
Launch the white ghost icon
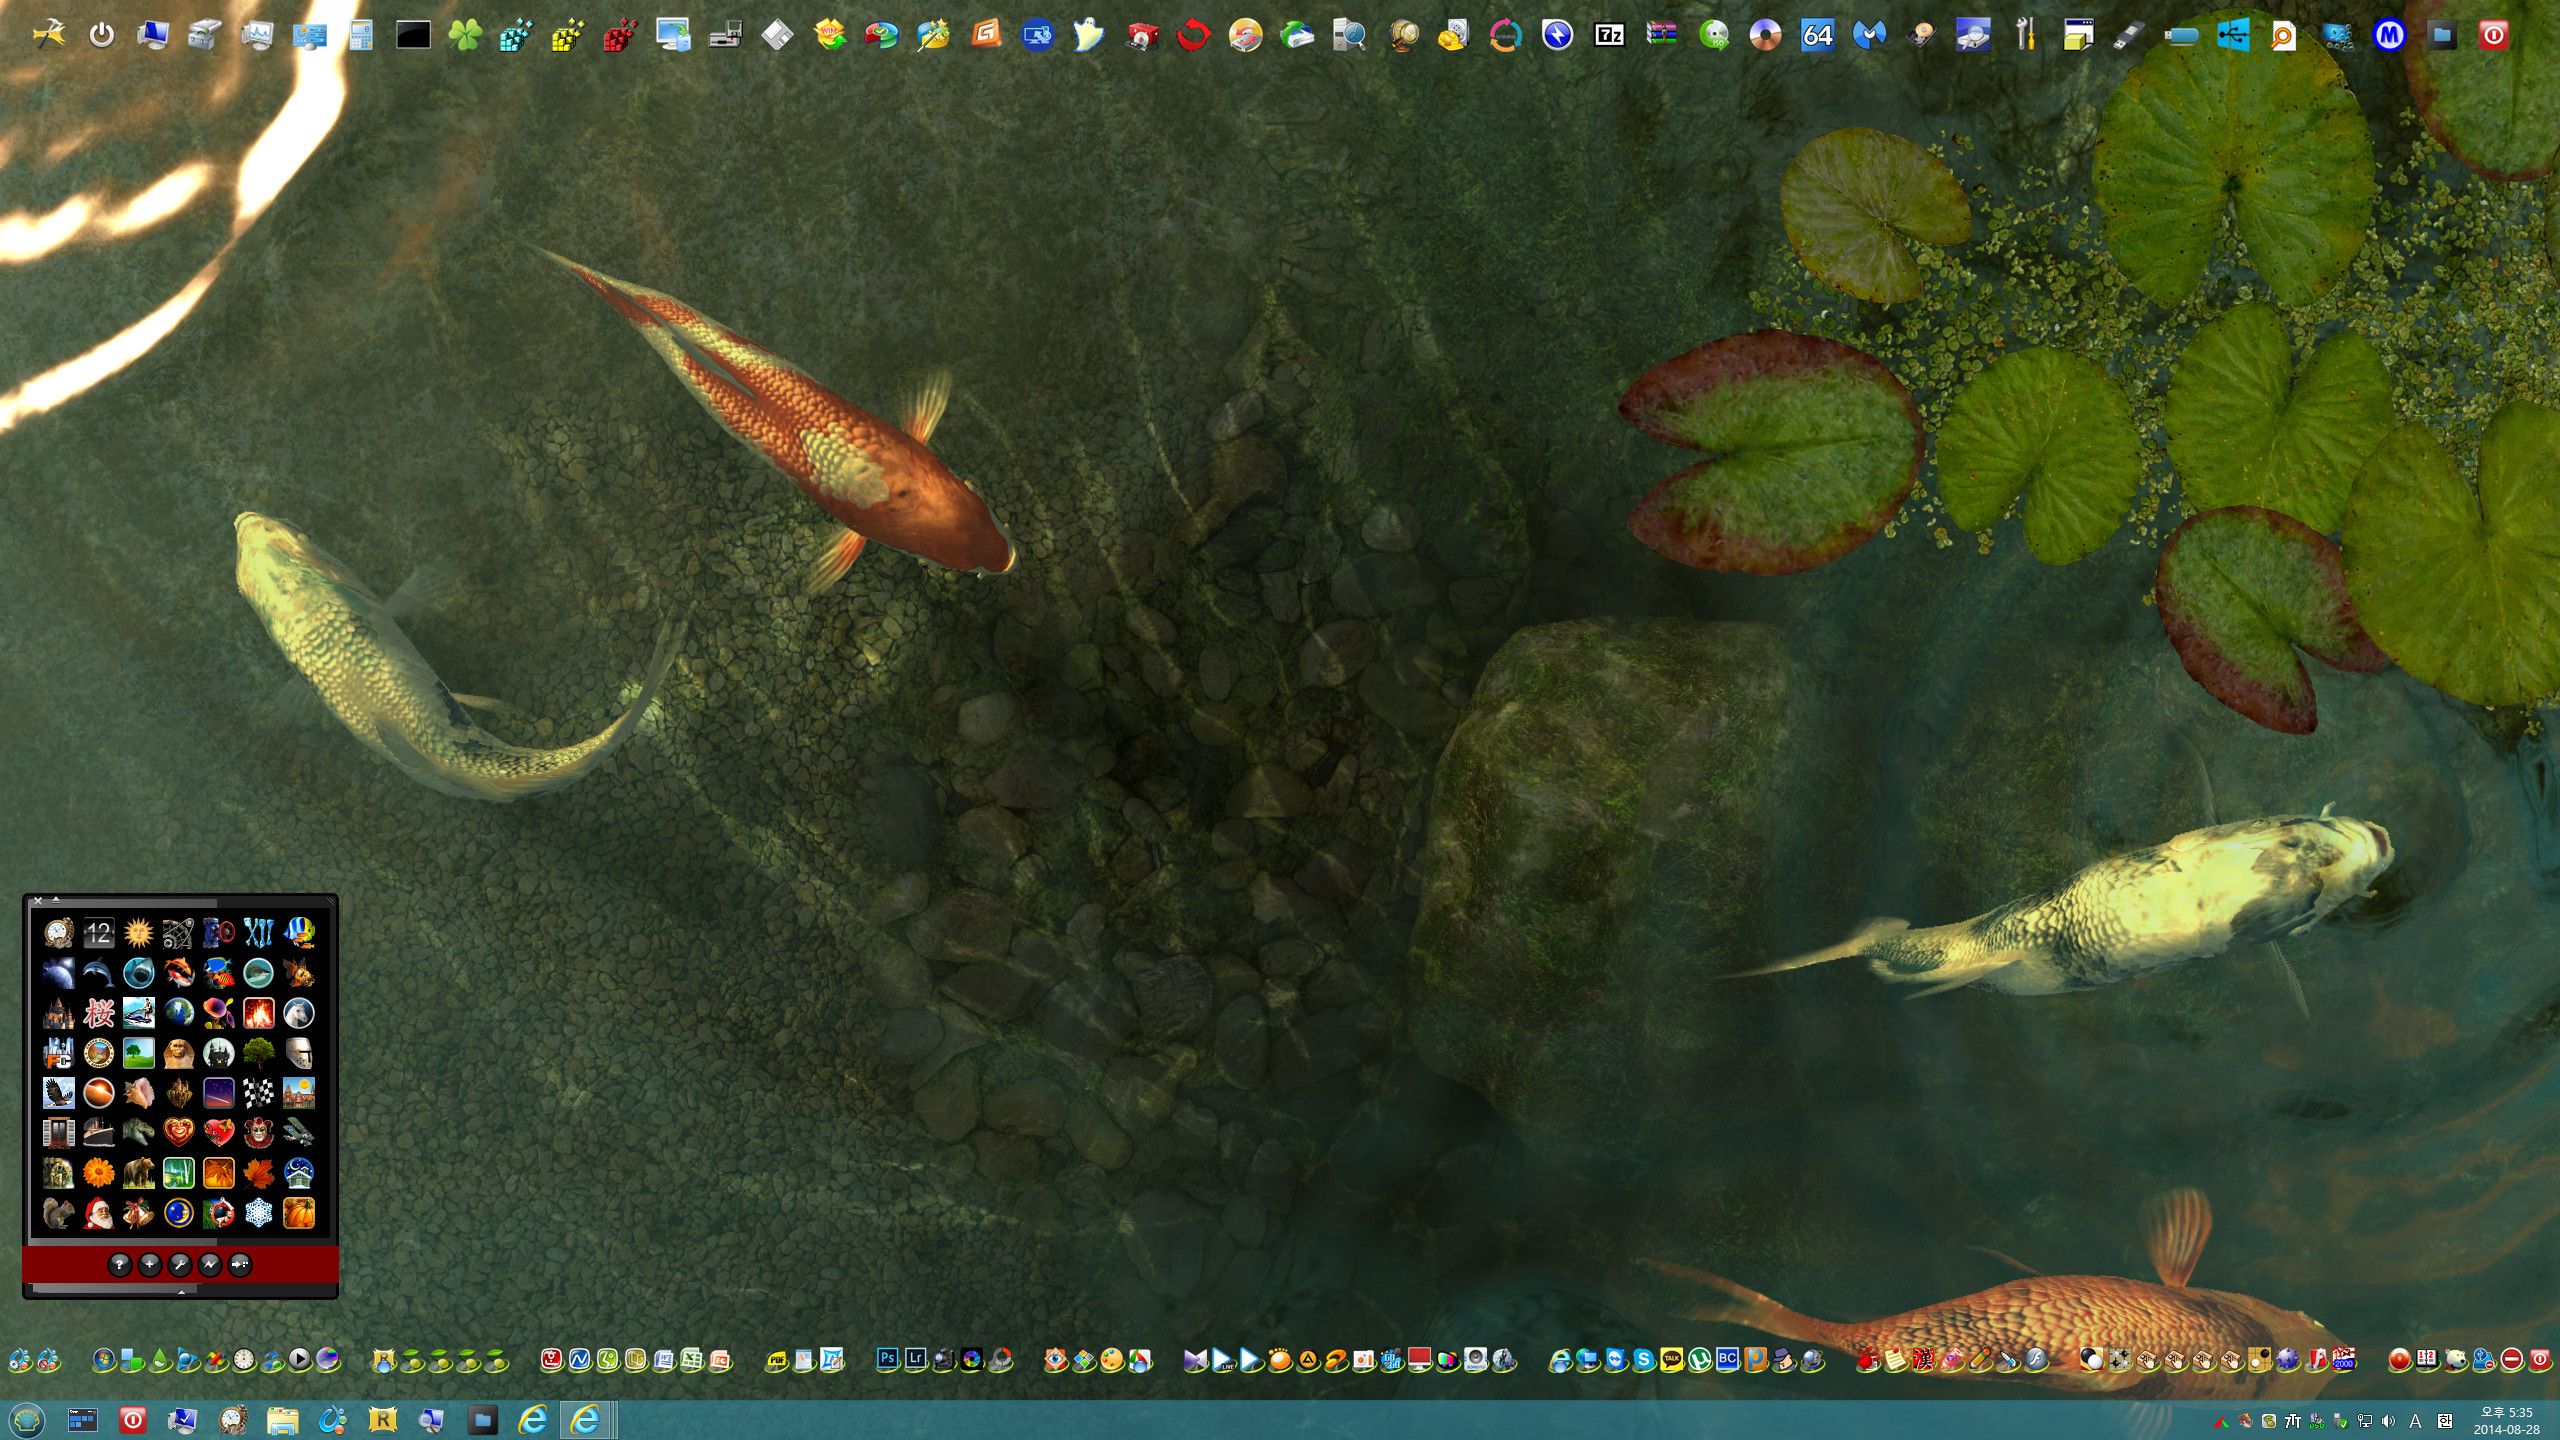point(1089,35)
